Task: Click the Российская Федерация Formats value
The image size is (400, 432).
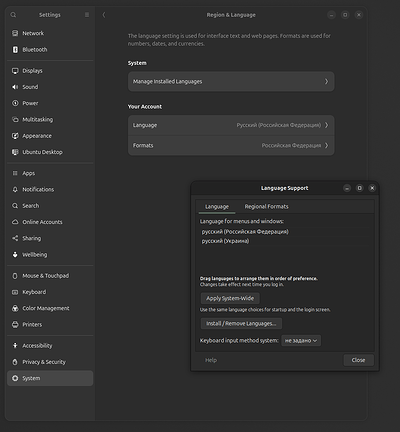Action: coord(291,145)
